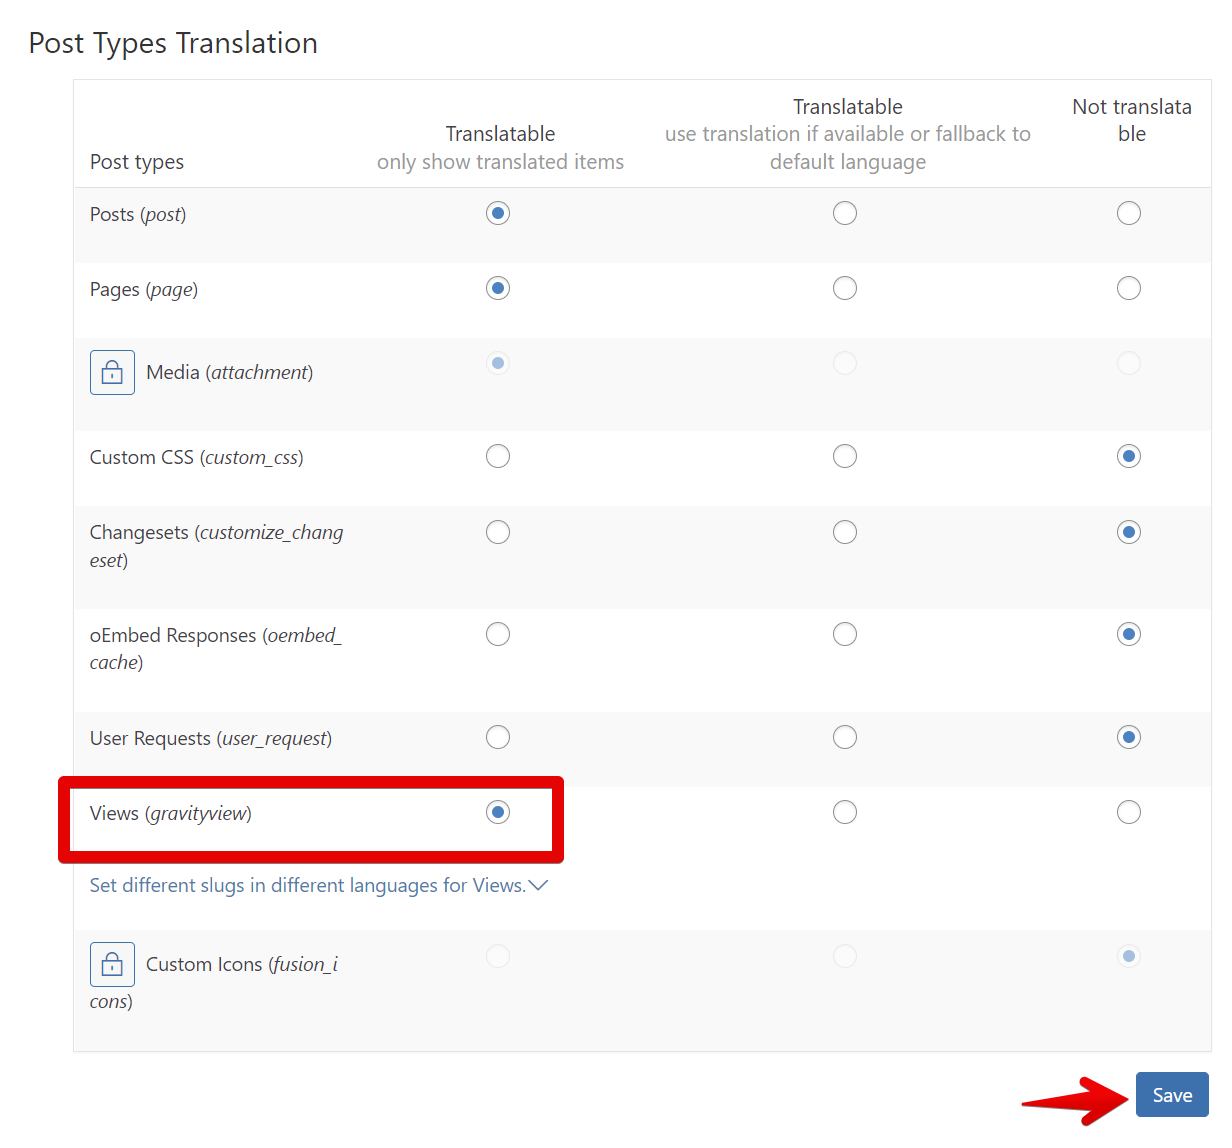Click the 'Not translatable' column header
This screenshot has height=1148, width=1232.
[1132, 120]
